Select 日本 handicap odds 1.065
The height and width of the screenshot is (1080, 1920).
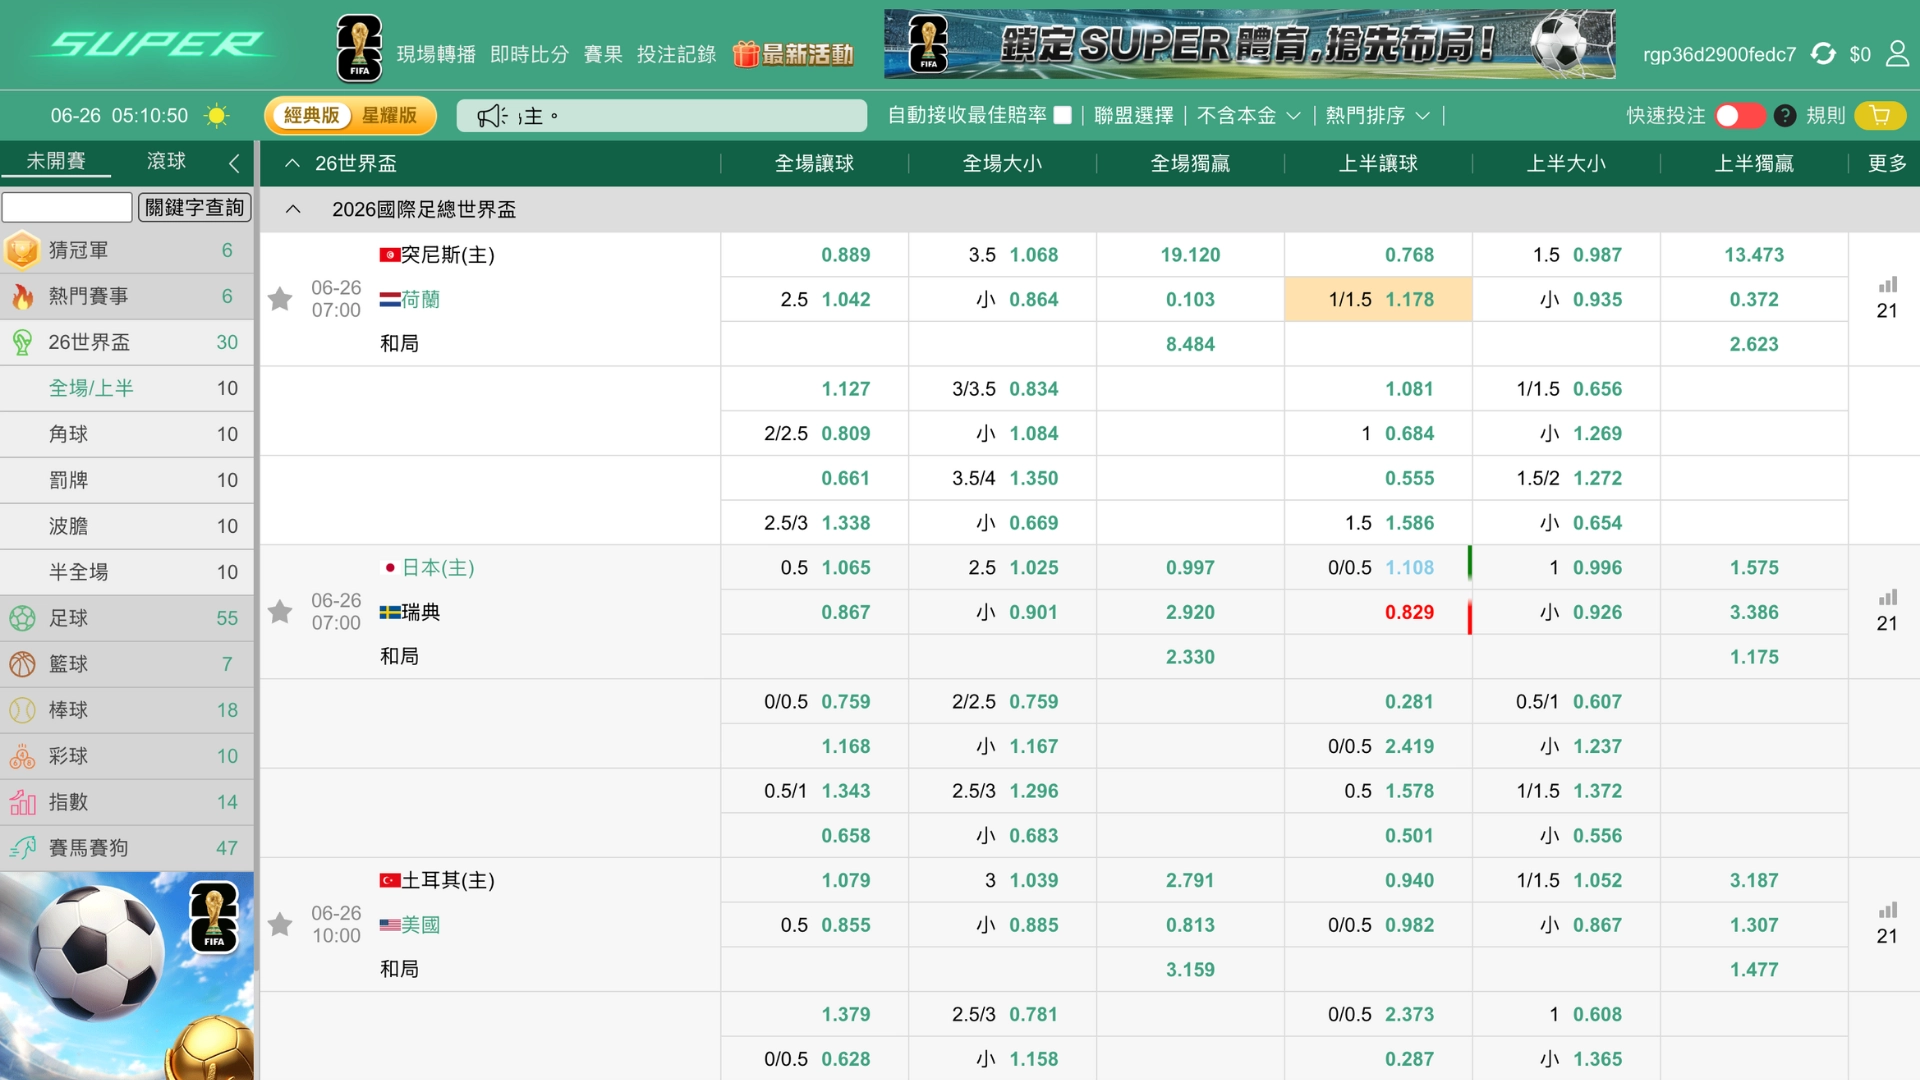point(846,567)
